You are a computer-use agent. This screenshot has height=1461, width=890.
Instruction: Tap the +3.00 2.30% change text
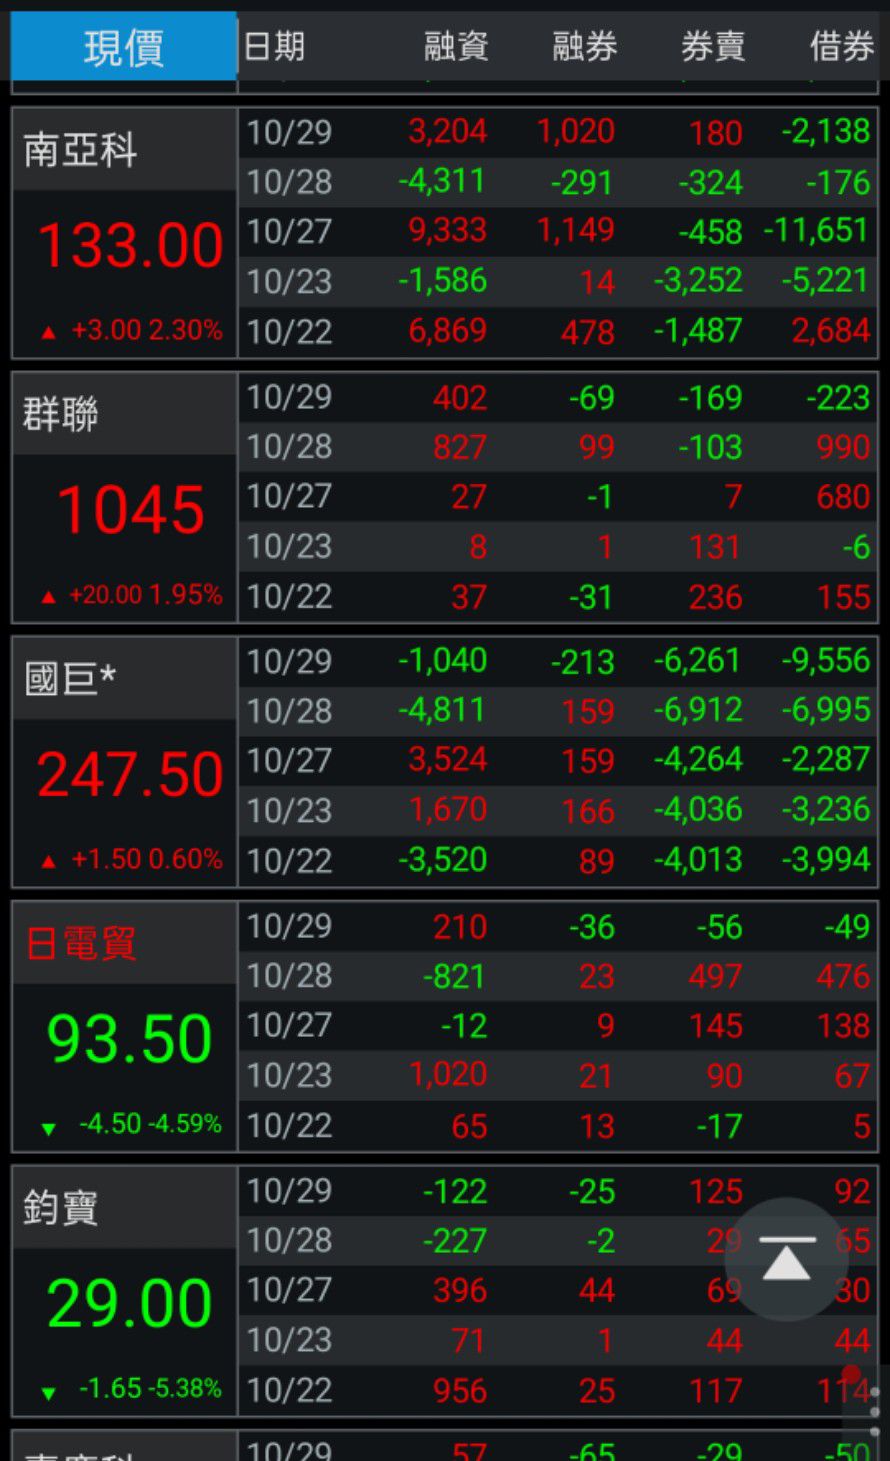[147, 331]
